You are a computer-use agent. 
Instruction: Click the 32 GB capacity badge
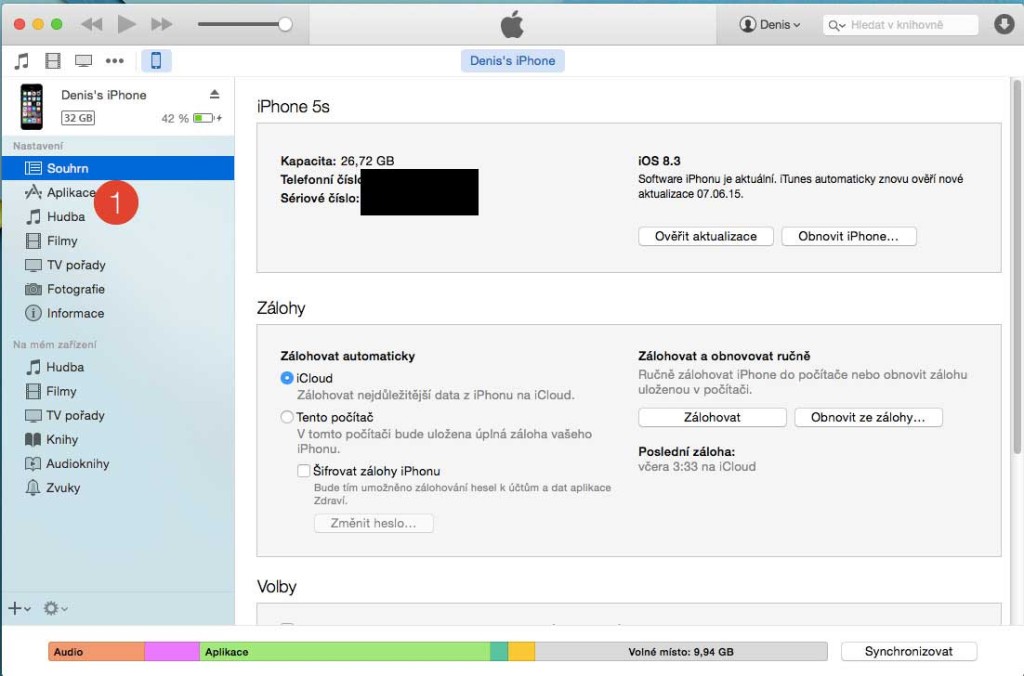78,118
